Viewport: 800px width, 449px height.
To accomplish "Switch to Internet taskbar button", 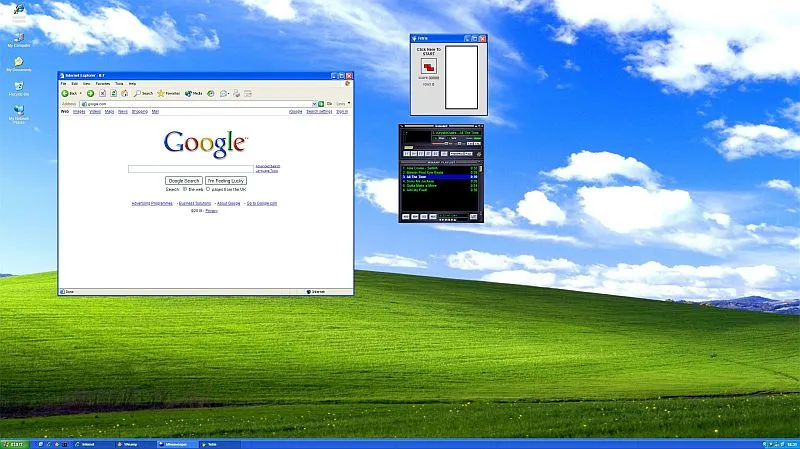I will tap(93, 444).
